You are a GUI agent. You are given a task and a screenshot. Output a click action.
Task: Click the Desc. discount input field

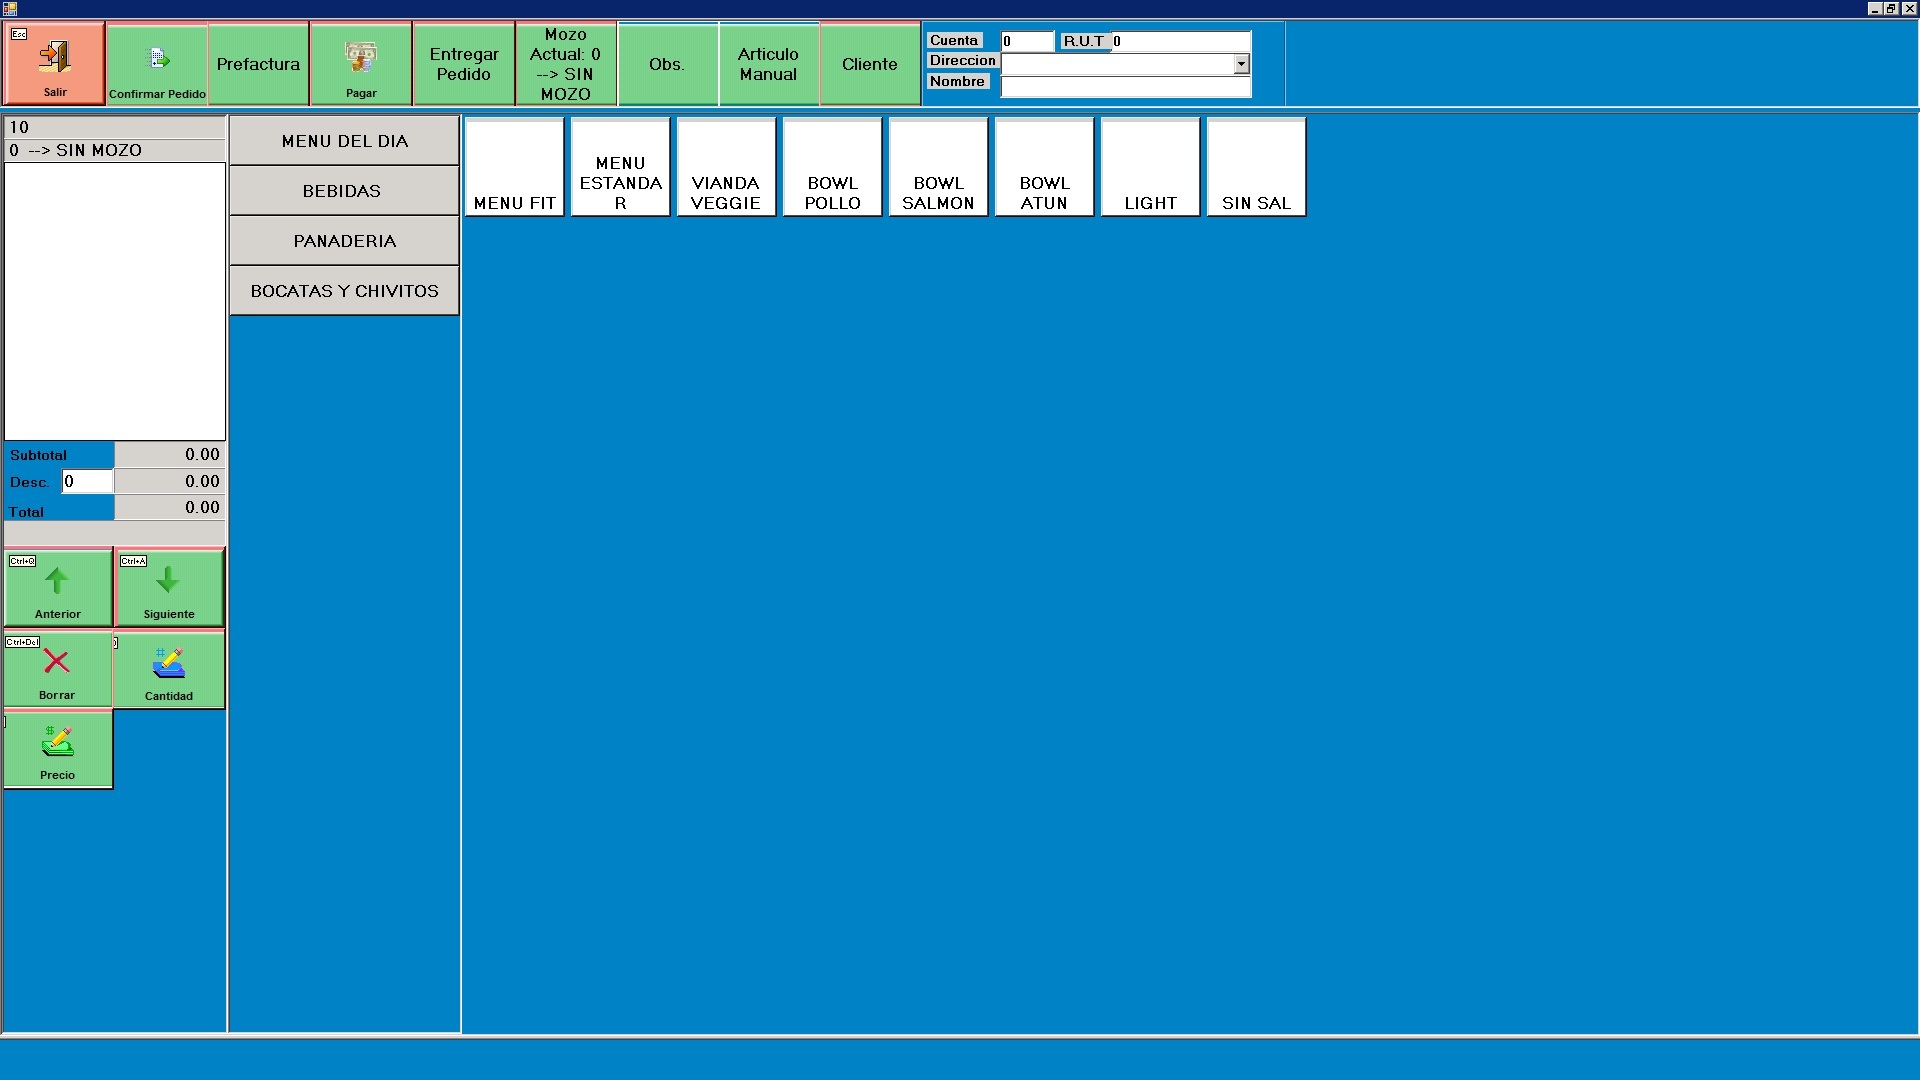click(87, 481)
